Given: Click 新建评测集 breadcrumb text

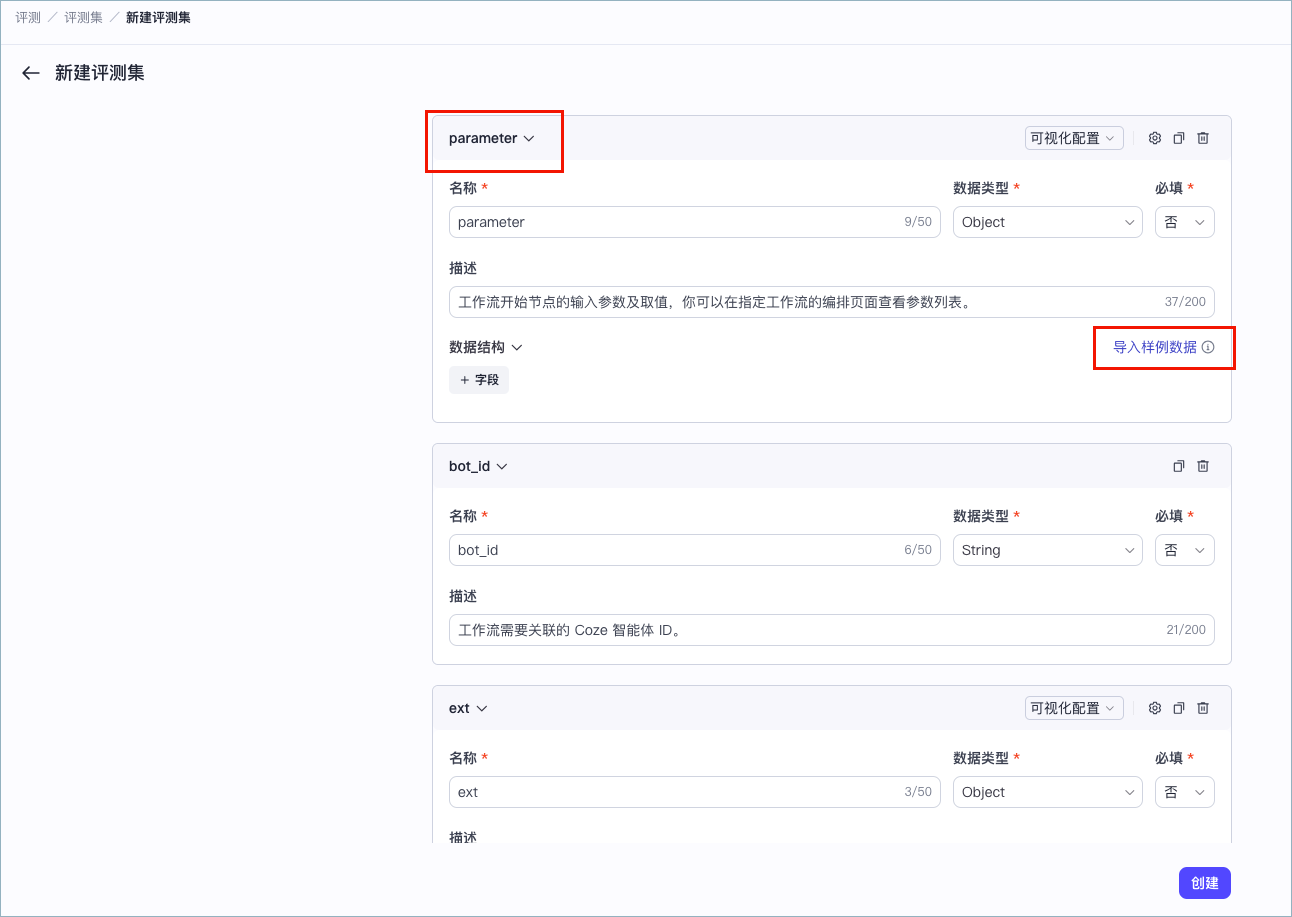Looking at the screenshot, I should coord(158,17).
